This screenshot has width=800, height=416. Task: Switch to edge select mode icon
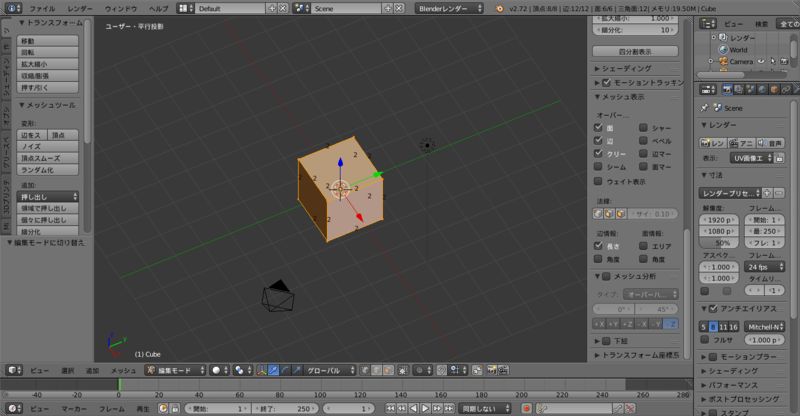(x=377, y=370)
